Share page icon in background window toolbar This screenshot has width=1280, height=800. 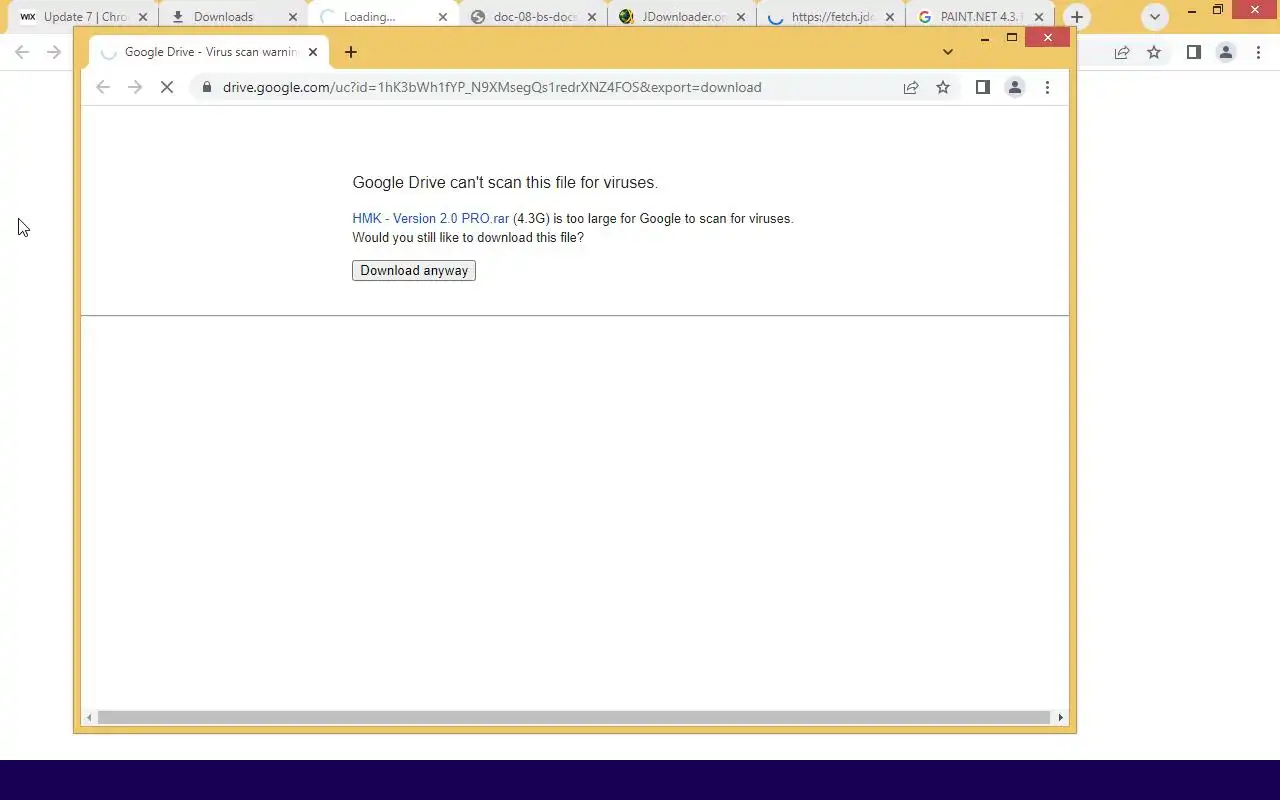[x=1122, y=52]
